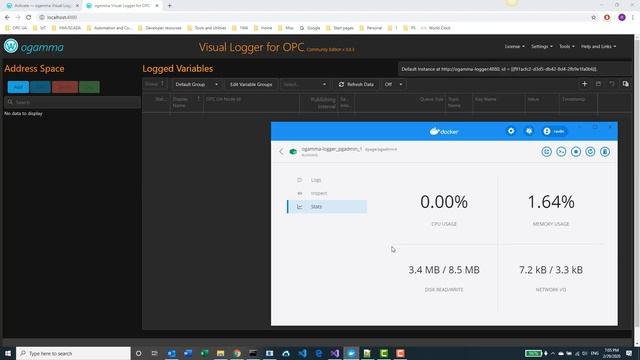
Task: Open the License menu
Action: click(514, 47)
